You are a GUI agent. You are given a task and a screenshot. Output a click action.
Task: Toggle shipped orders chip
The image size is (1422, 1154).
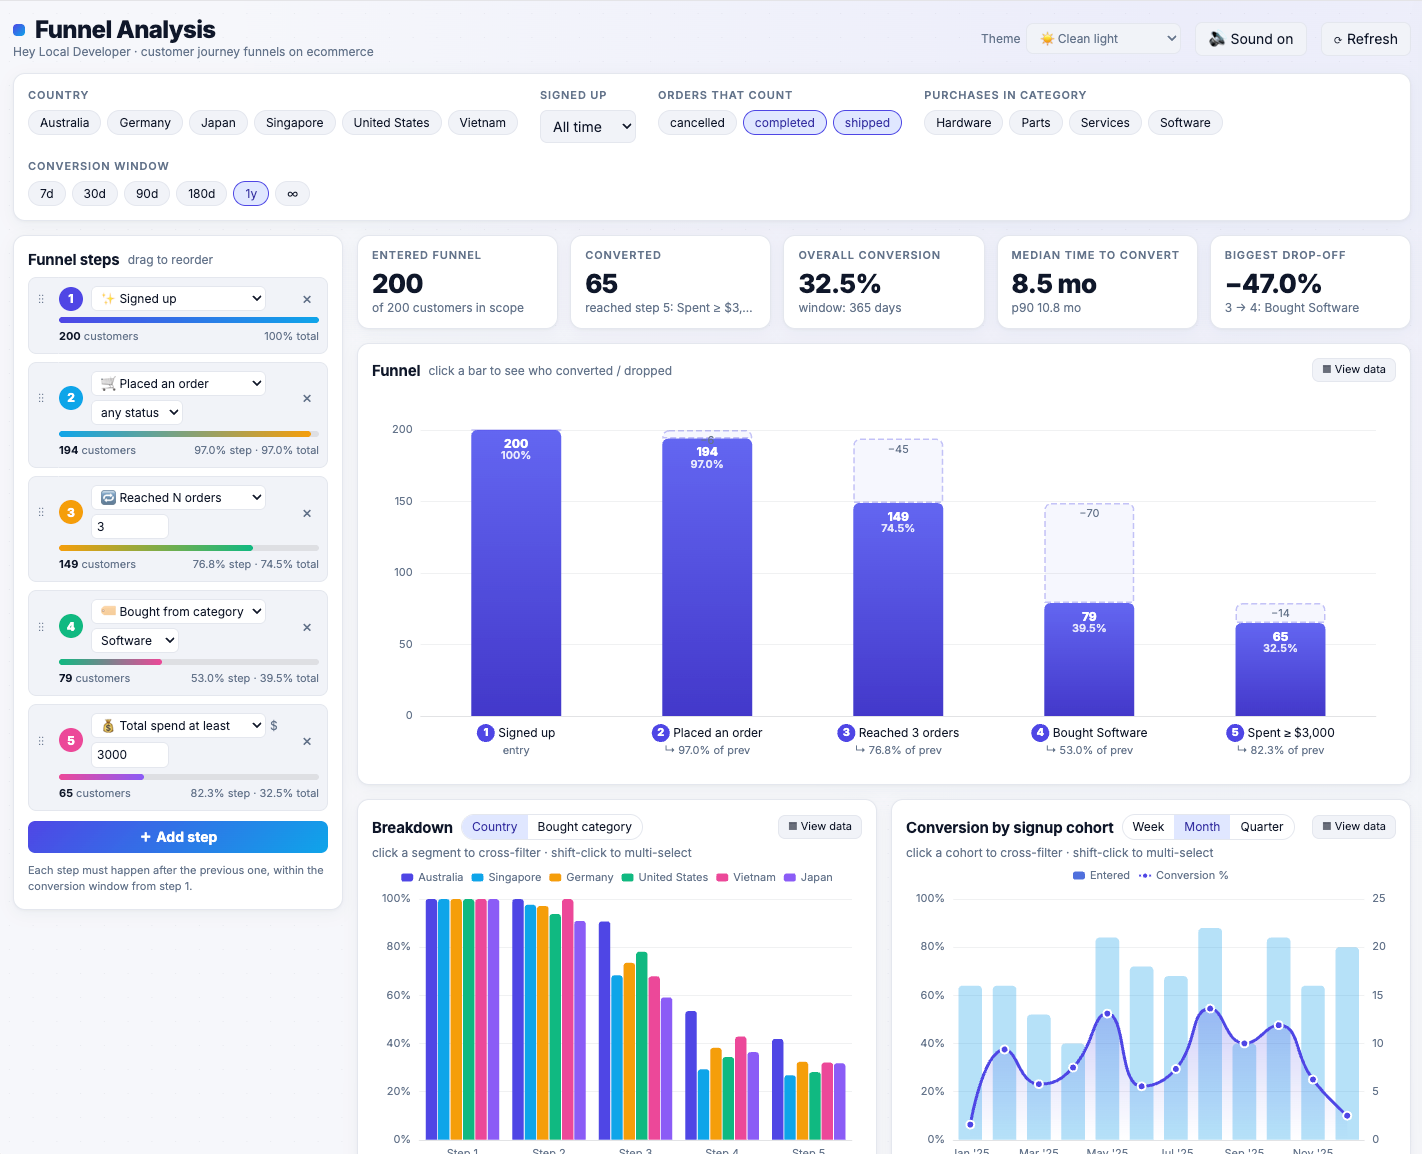(x=867, y=123)
